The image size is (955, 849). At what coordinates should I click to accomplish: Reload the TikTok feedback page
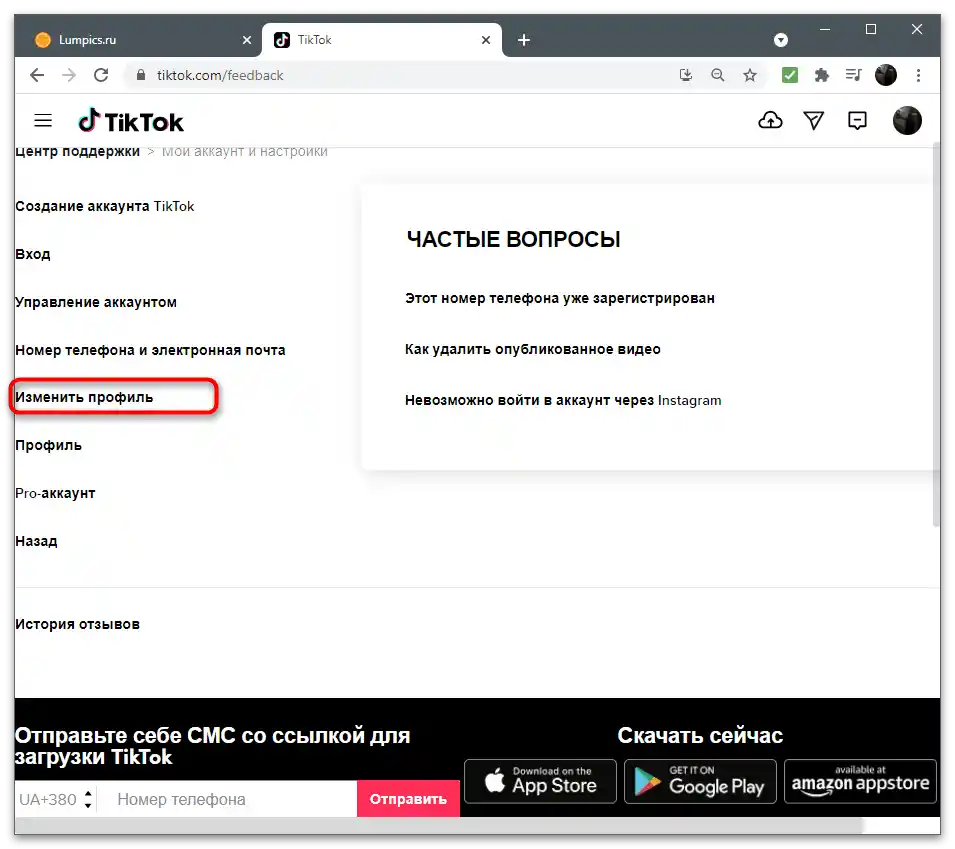(x=101, y=75)
